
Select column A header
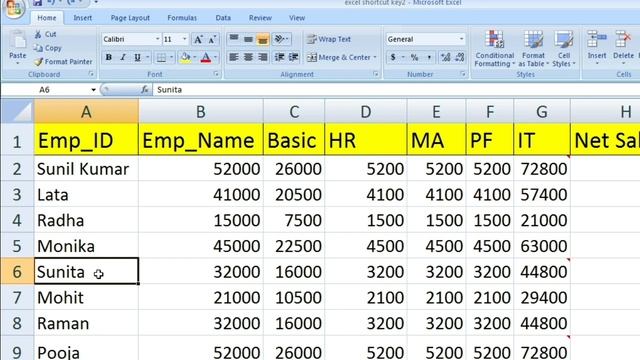[86, 111]
